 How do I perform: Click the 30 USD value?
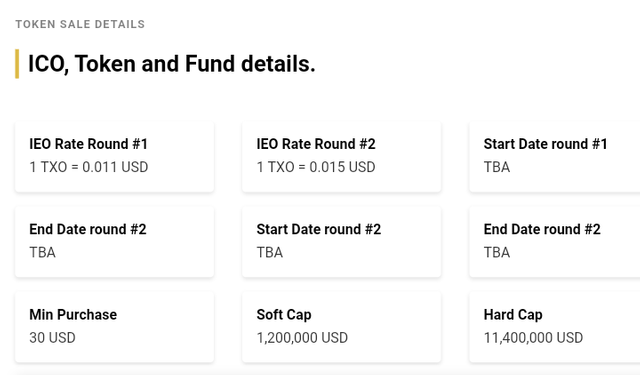pyautogui.click(x=52, y=337)
